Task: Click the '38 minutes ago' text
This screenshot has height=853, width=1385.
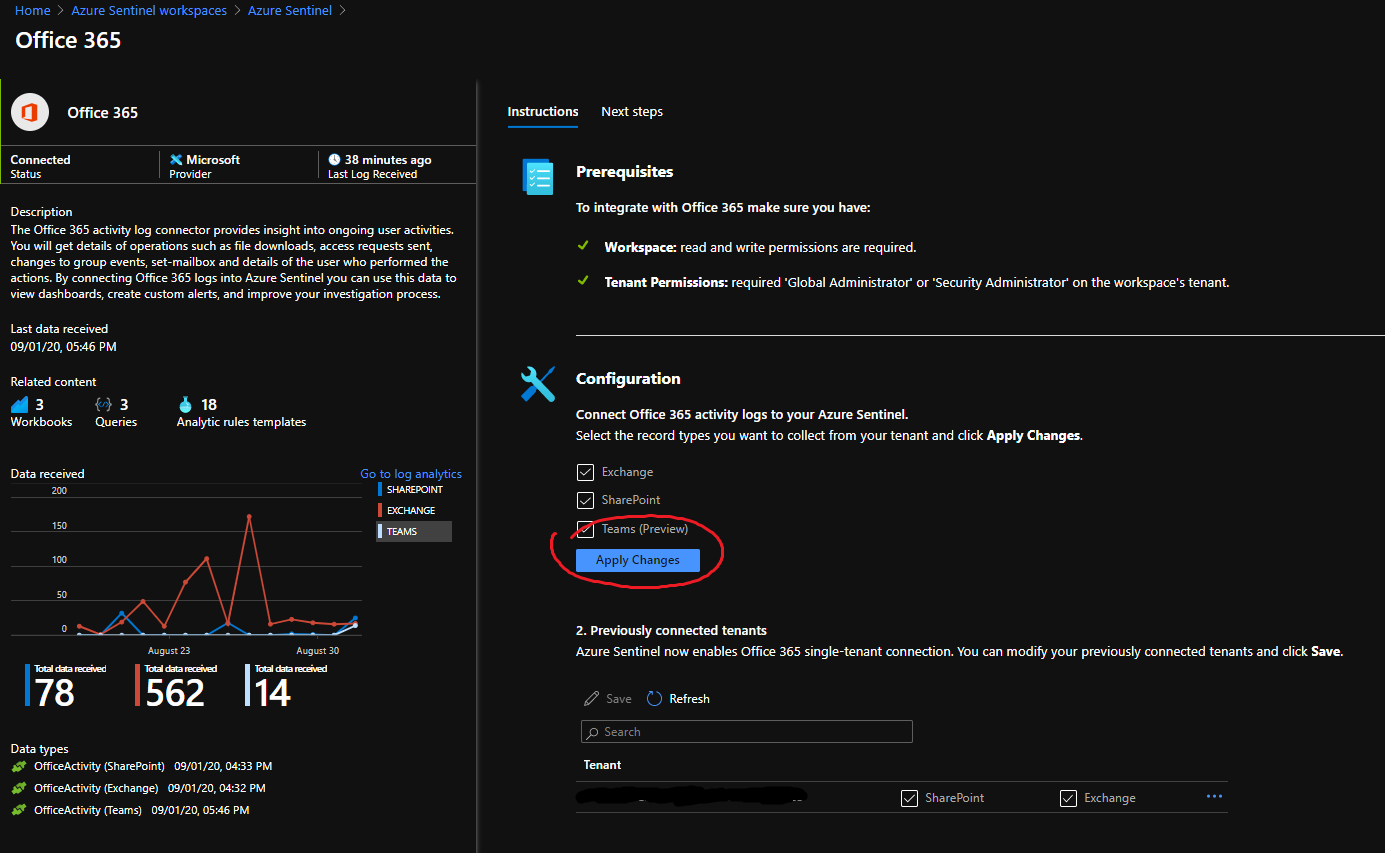Action: (x=388, y=160)
